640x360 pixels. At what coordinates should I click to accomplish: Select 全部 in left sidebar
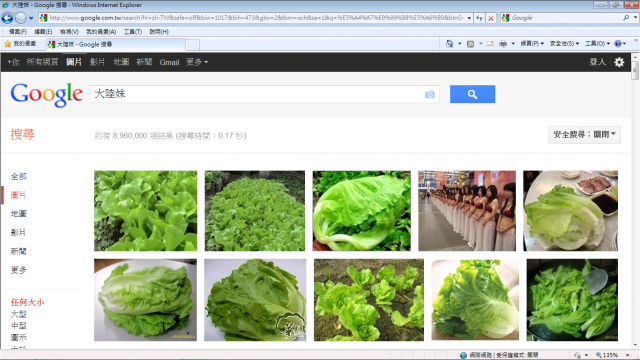18,176
